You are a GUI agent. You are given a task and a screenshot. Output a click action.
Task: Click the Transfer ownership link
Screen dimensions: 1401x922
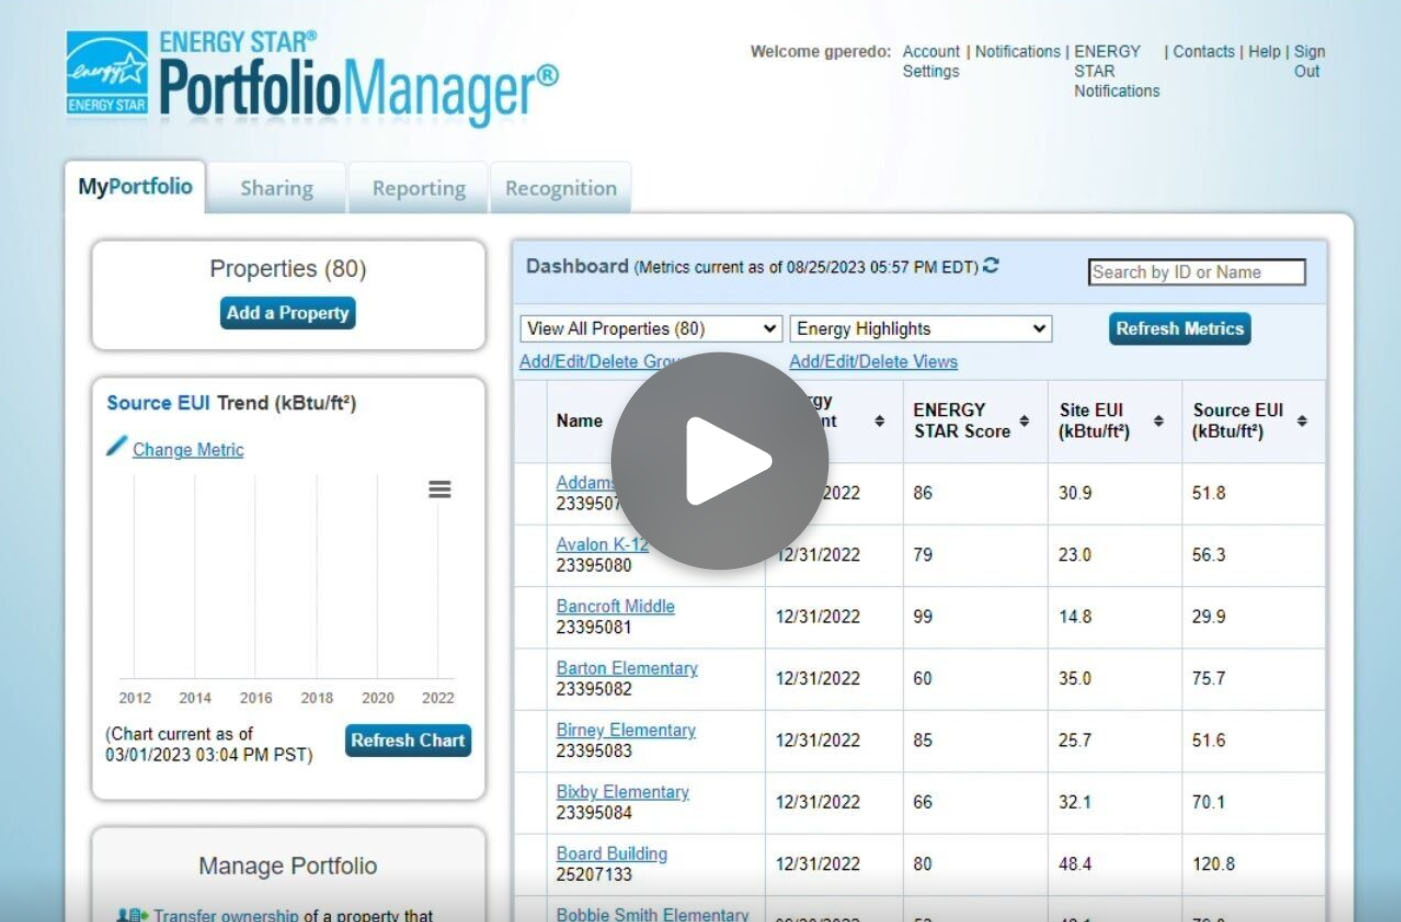point(226,915)
